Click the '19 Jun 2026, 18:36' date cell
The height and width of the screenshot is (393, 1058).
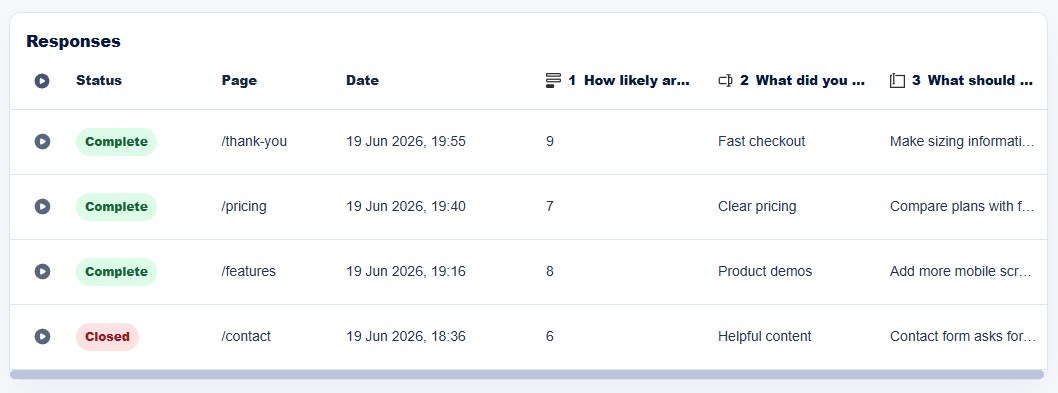pos(406,336)
